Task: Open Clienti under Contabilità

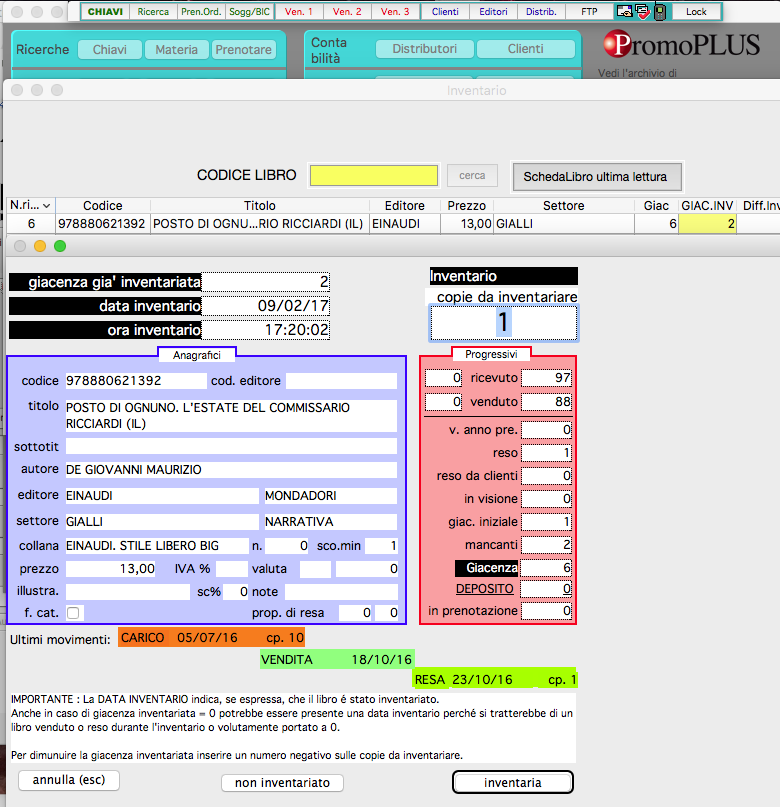Action: pyautogui.click(x=525, y=49)
